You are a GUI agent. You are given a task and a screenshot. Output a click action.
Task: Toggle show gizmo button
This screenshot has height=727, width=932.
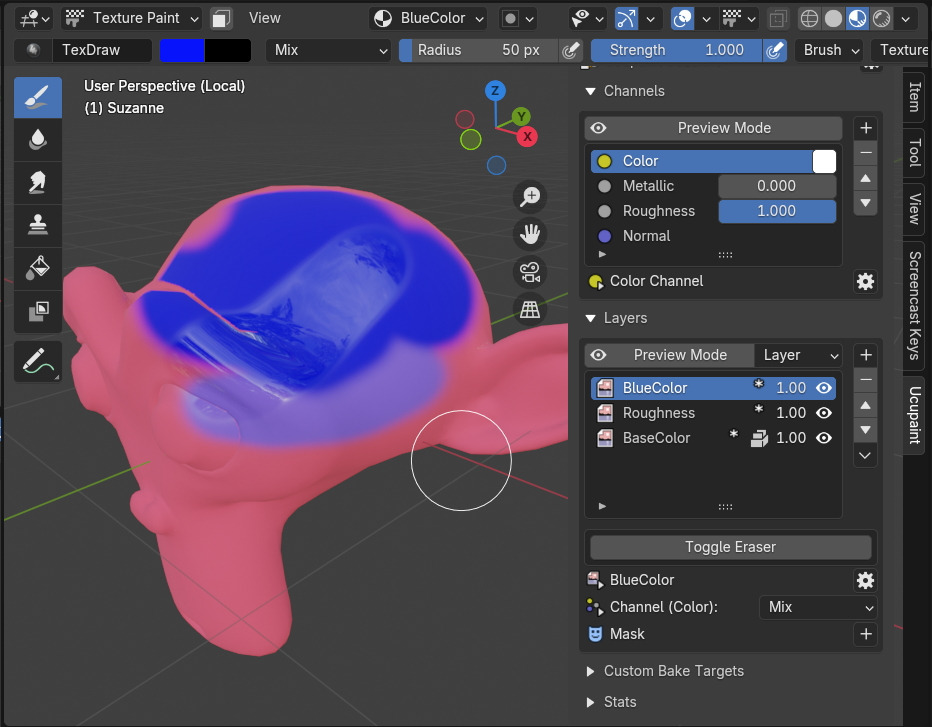[626, 18]
